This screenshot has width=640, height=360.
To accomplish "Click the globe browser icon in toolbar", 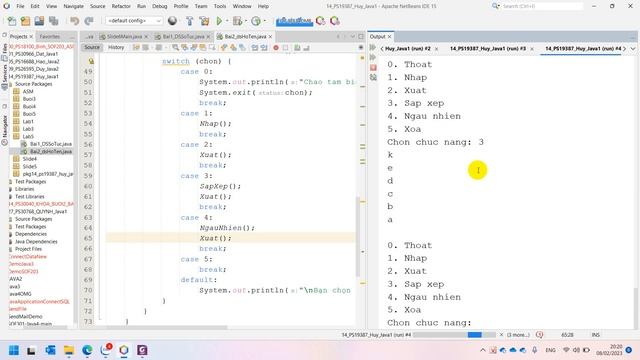I will [x=172, y=21].
